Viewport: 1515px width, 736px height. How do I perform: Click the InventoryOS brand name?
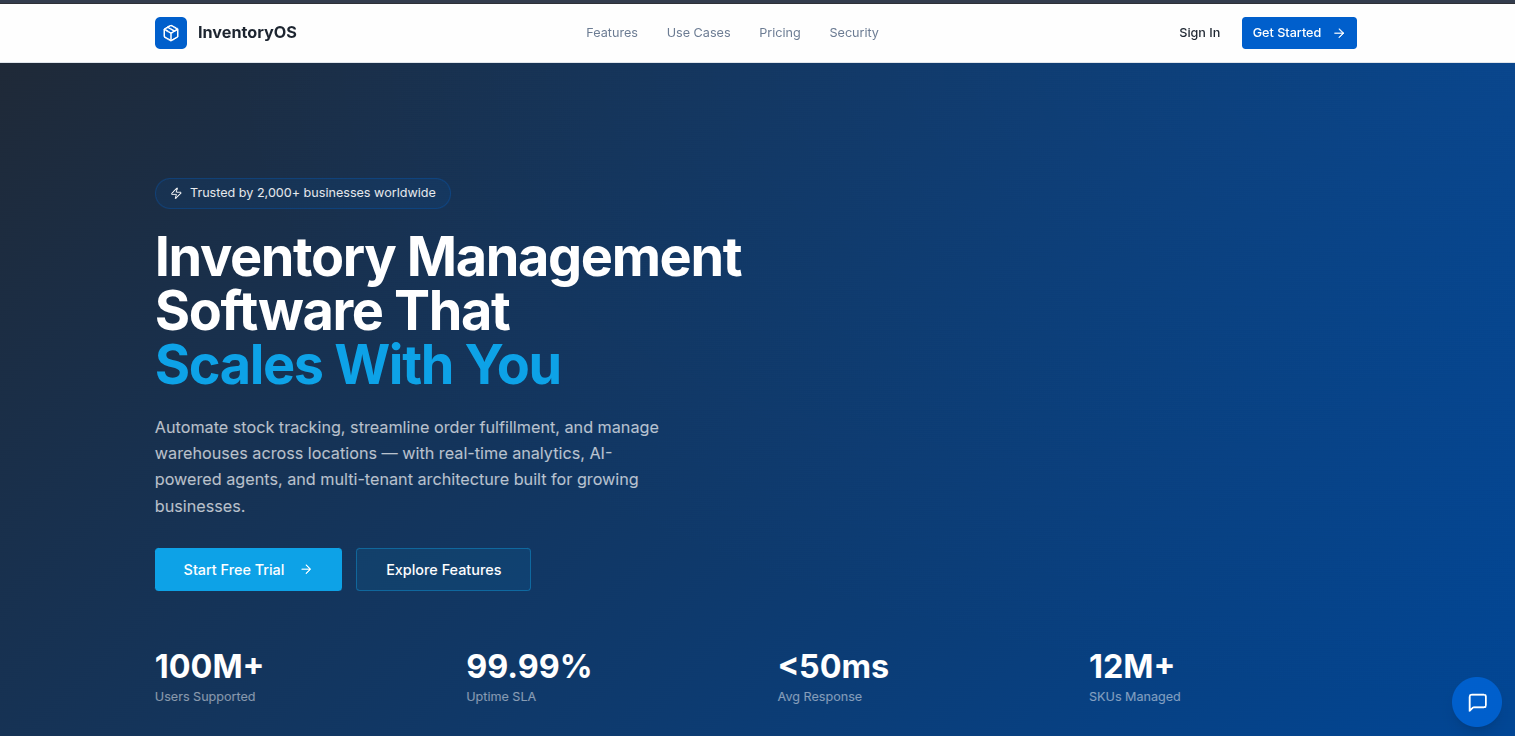(247, 33)
